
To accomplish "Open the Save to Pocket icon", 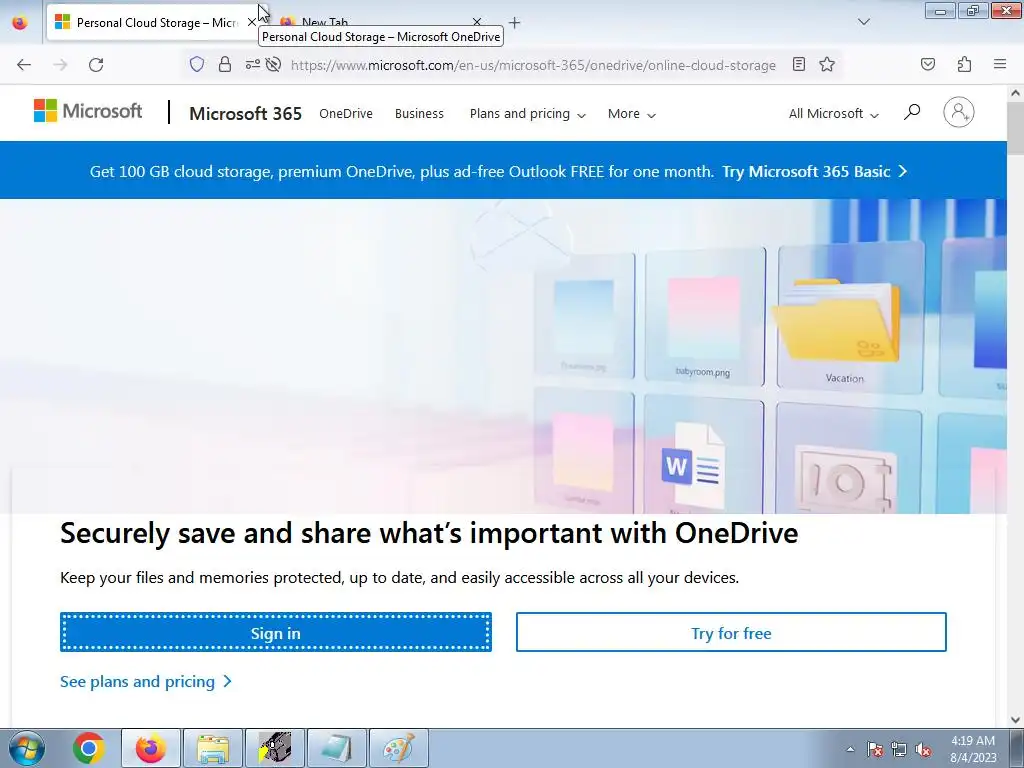I will pyautogui.click(x=928, y=64).
